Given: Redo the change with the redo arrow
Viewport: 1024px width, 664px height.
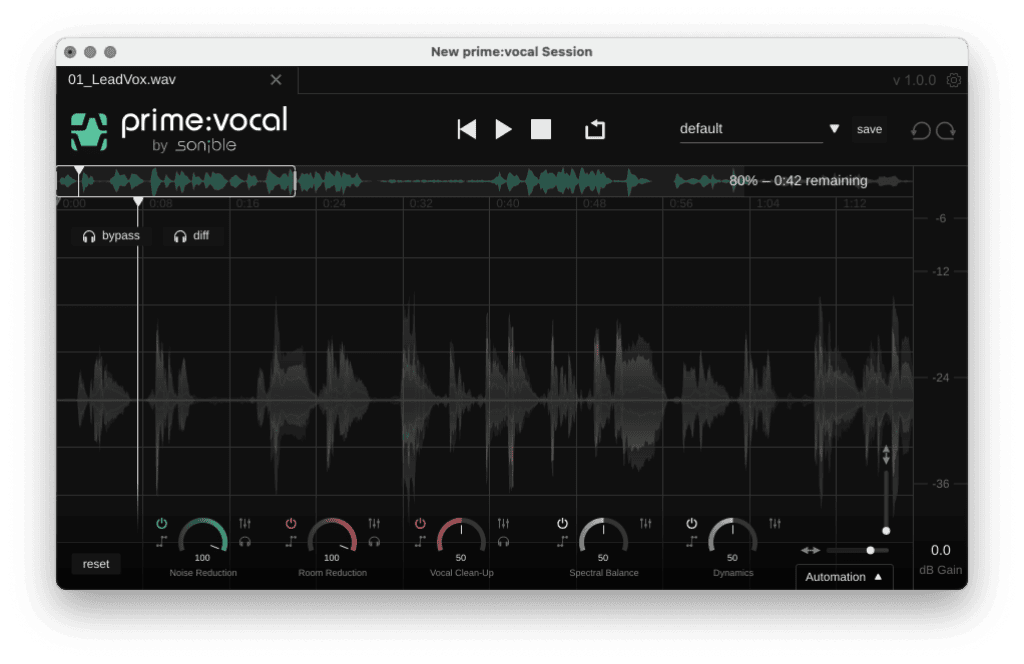Looking at the screenshot, I should click(946, 131).
